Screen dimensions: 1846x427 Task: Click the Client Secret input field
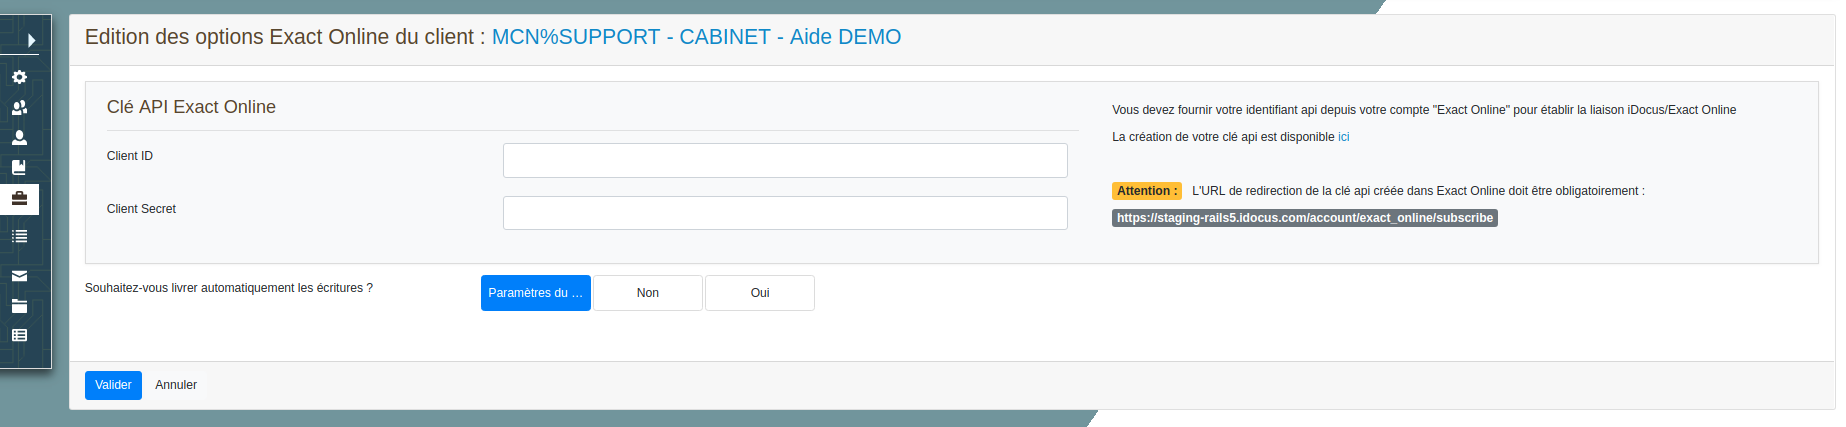(x=785, y=213)
